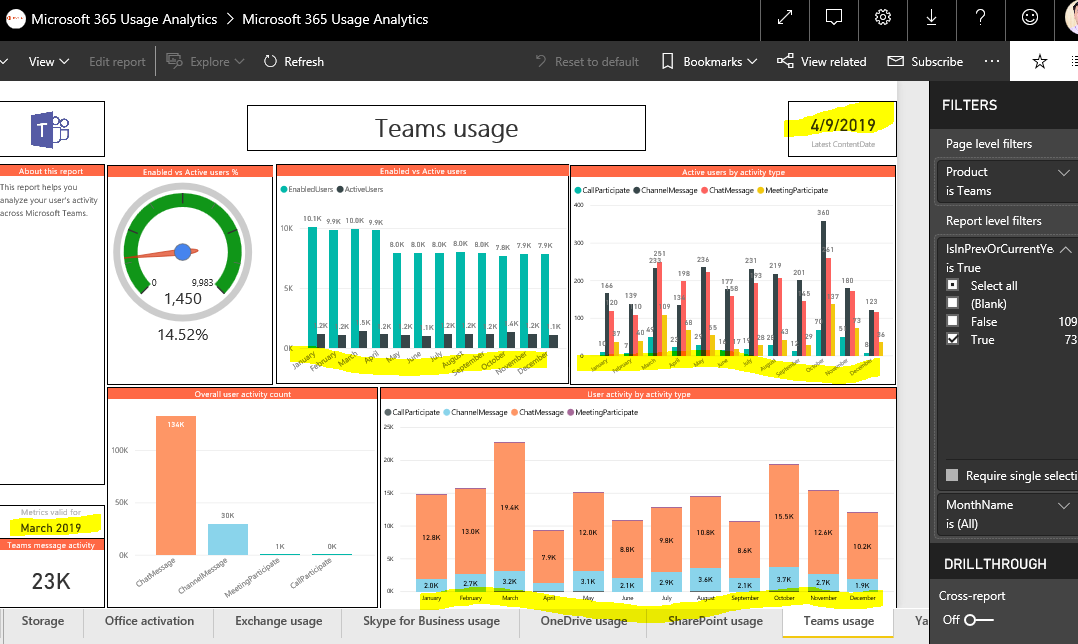The width and height of the screenshot is (1078, 644).
Task: Click the feedback smiley face icon
Action: [x=1029, y=19]
